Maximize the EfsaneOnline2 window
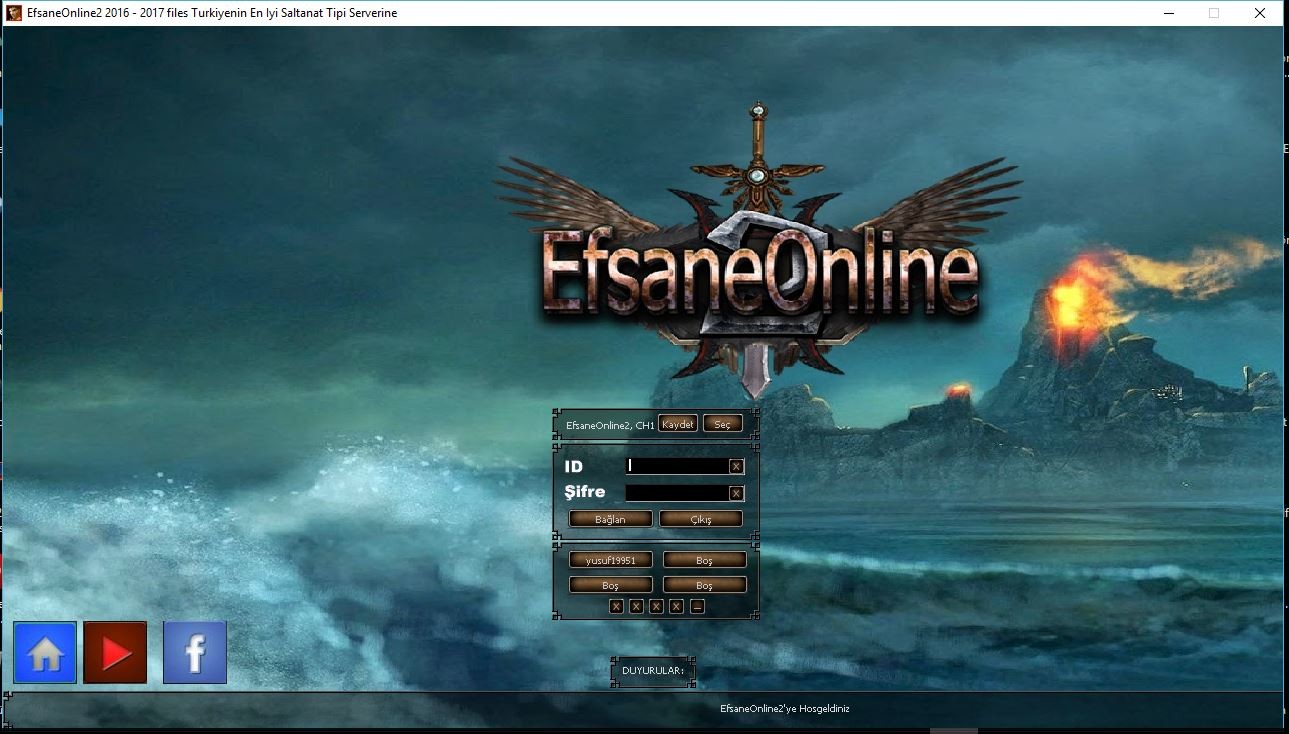 tap(1214, 13)
